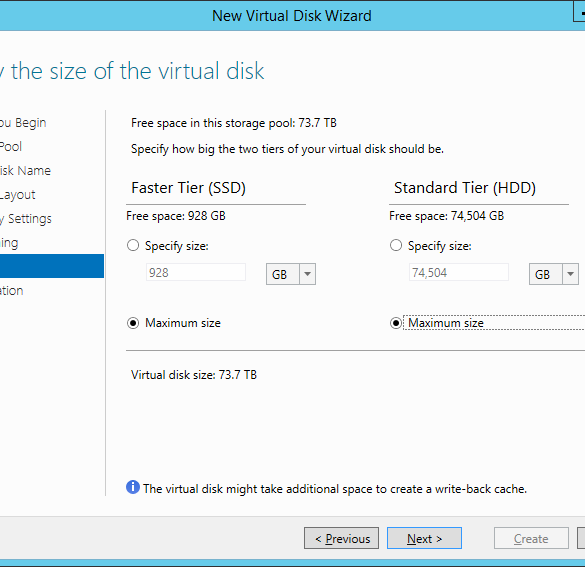585x567 pixels.
Task: Click the disabled Create button
Action: point(531,538)
